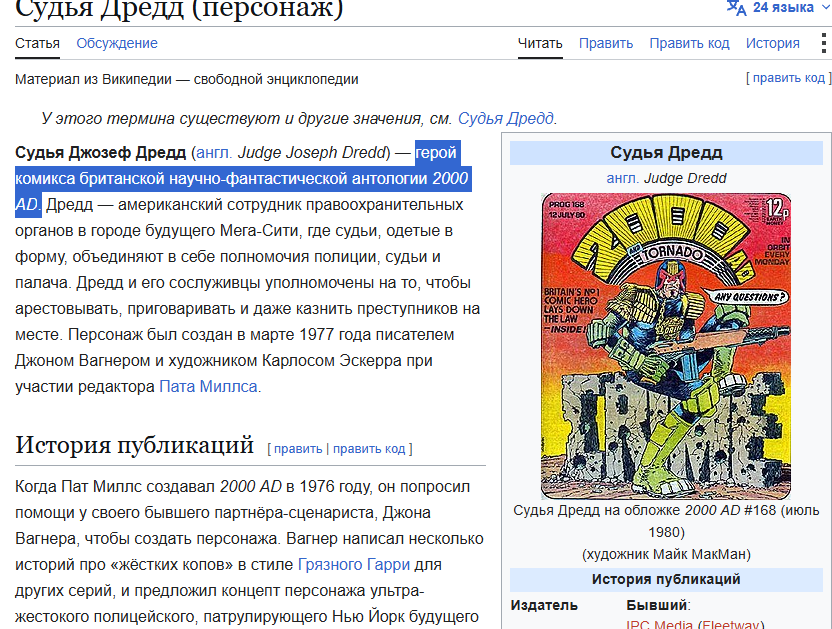Open the Править tab

[x=605, y=43]
